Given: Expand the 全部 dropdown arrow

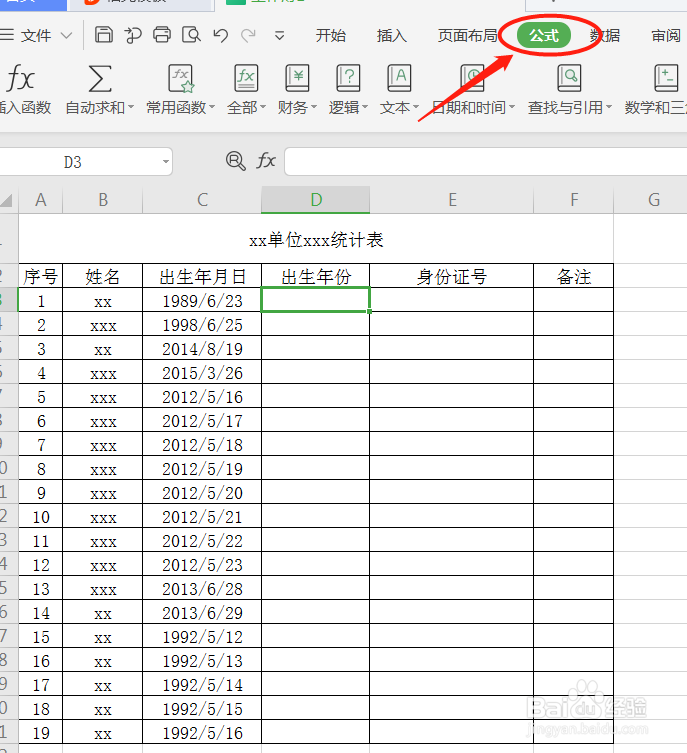Looking at the screenshot, I should point(263,107).
